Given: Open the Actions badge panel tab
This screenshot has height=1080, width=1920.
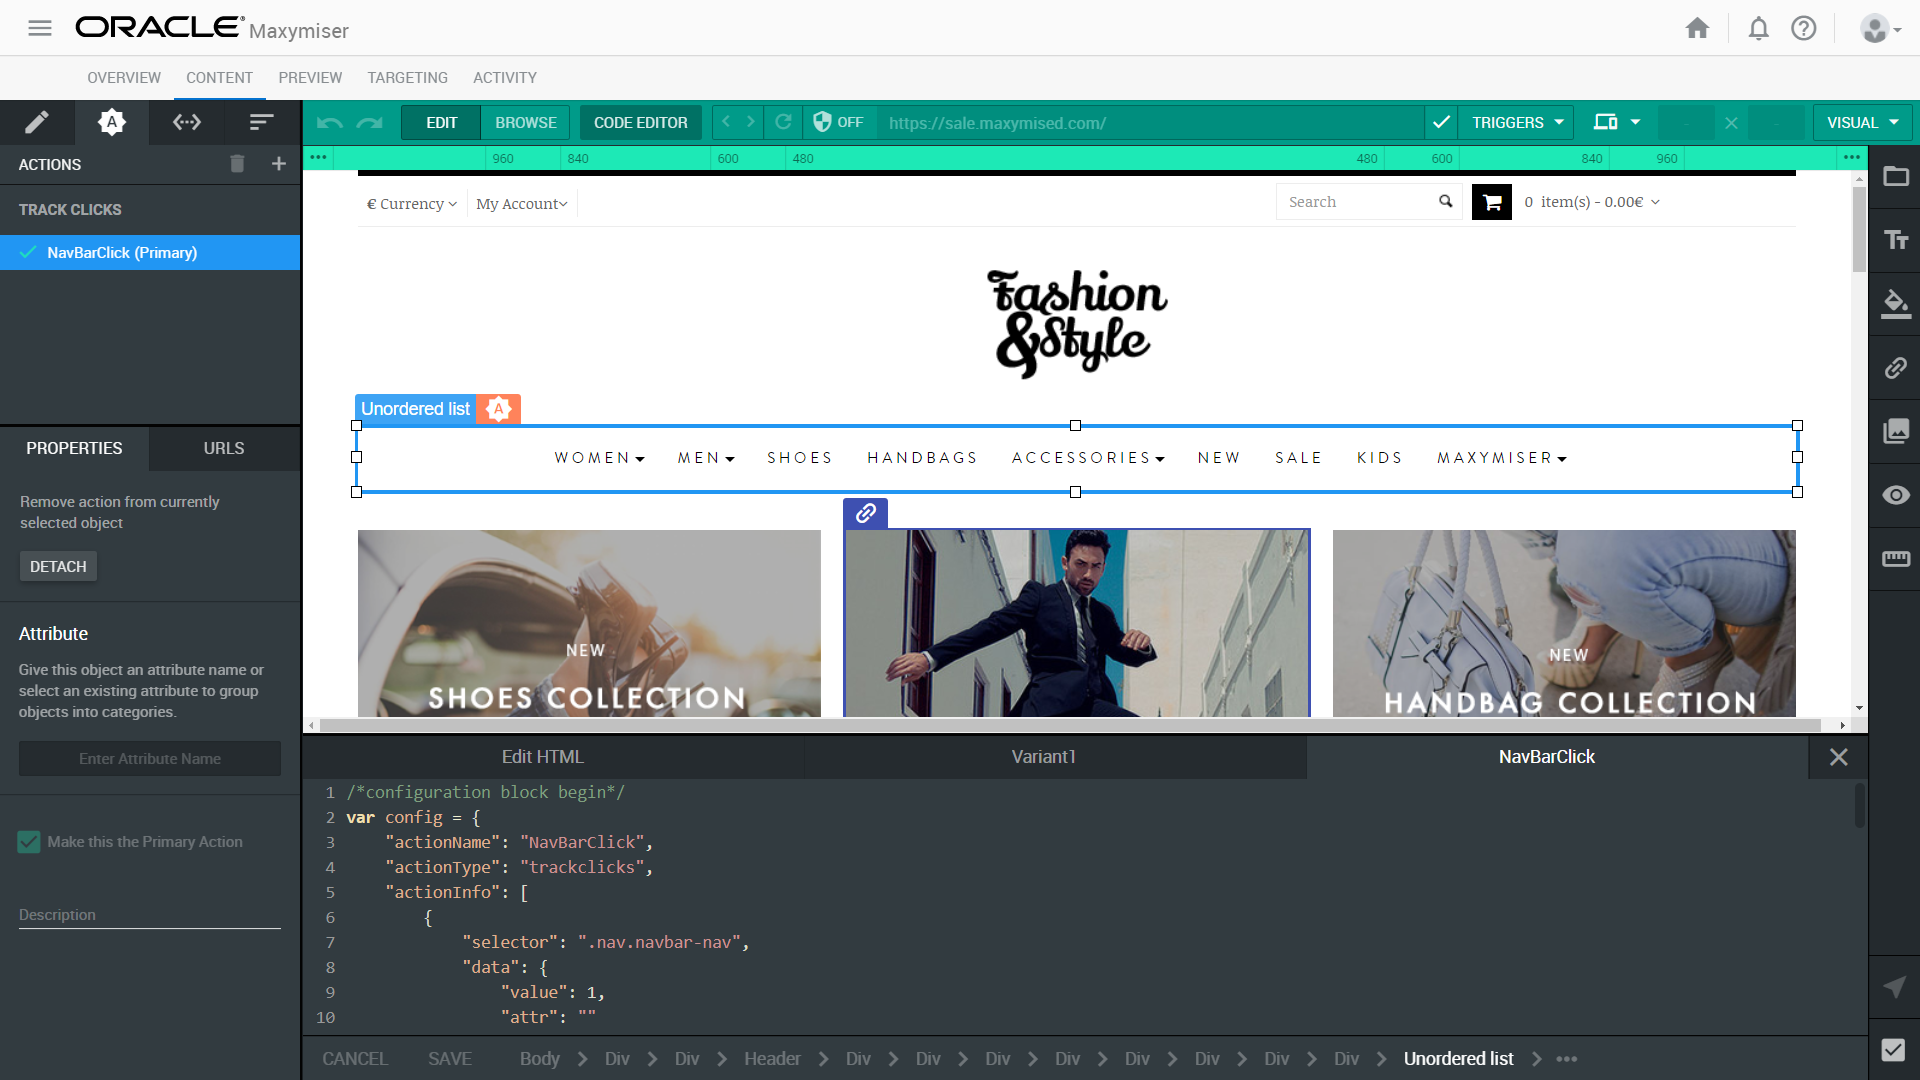Looking at the screenshot, I should click(x=112, y=122).
